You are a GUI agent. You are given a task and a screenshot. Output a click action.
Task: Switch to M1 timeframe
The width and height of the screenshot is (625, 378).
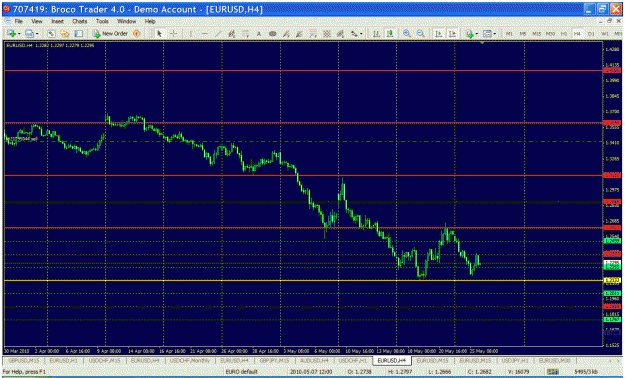coord(509,34)
